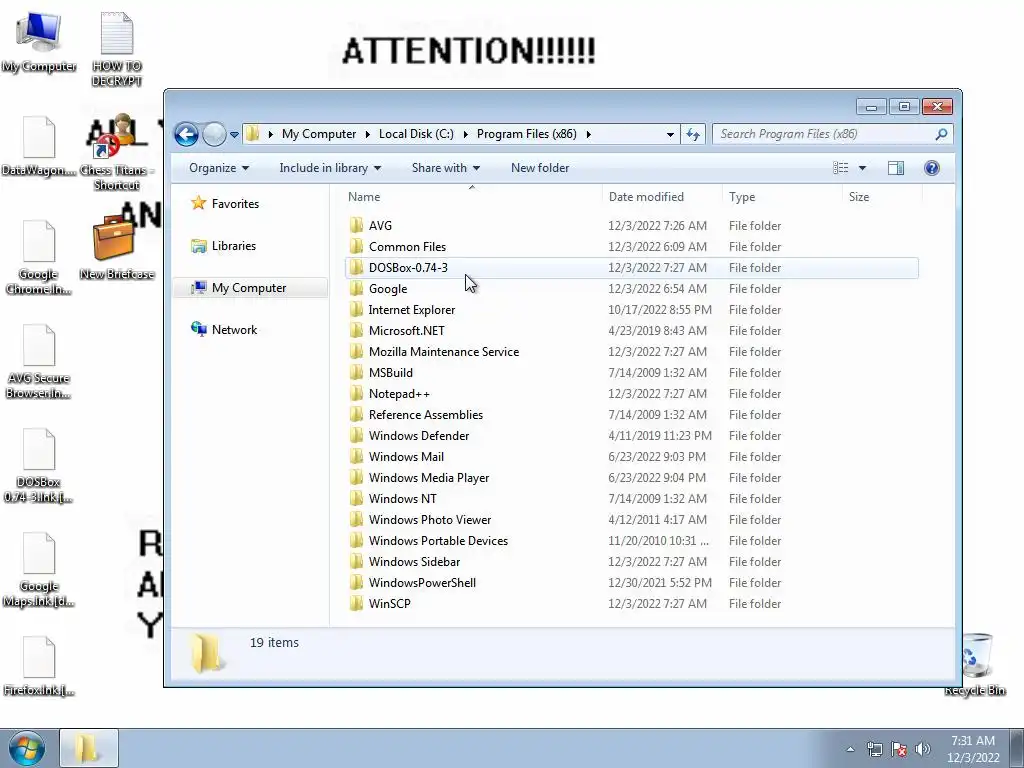Screen dimensions: 1024x768
Task: Open the view options dropdown arrow
Action: [x=862, y=168]
